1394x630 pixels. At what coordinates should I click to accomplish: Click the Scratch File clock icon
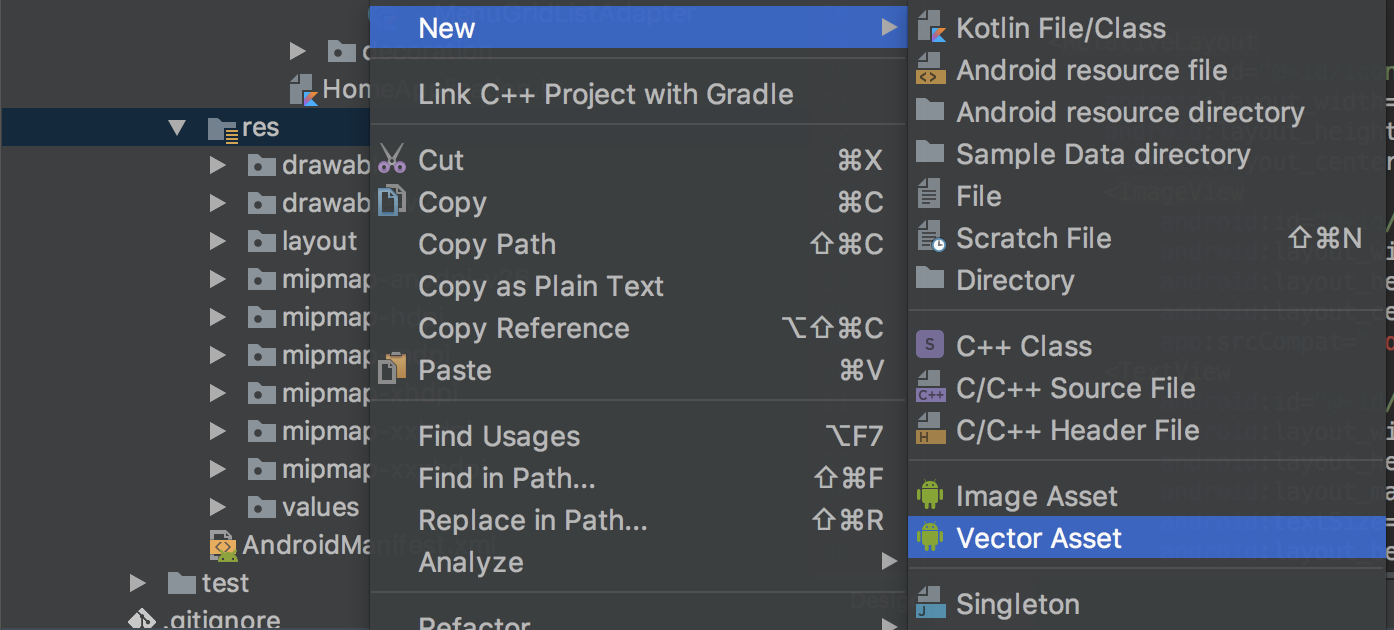930,238
